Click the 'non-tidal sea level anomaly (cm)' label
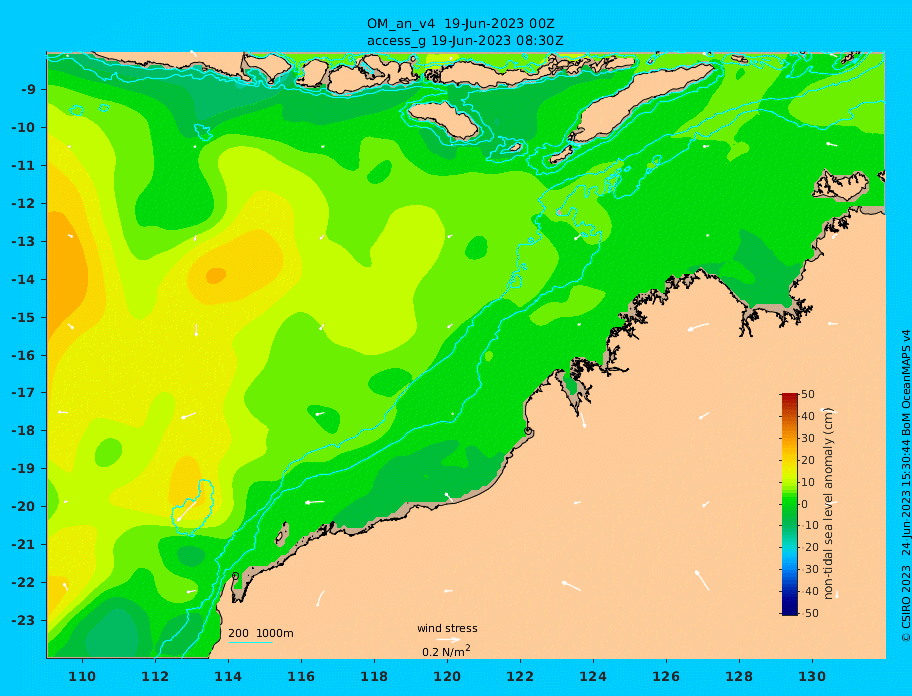The height and width of the screenshot is (696, 912). point(829,504)
